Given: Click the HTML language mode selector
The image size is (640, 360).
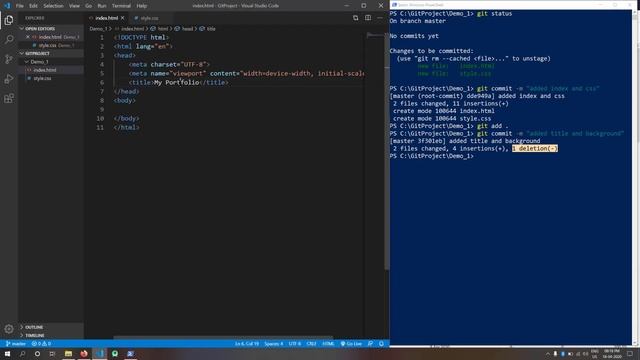Looking at the screenshot, I should (328, 344).
